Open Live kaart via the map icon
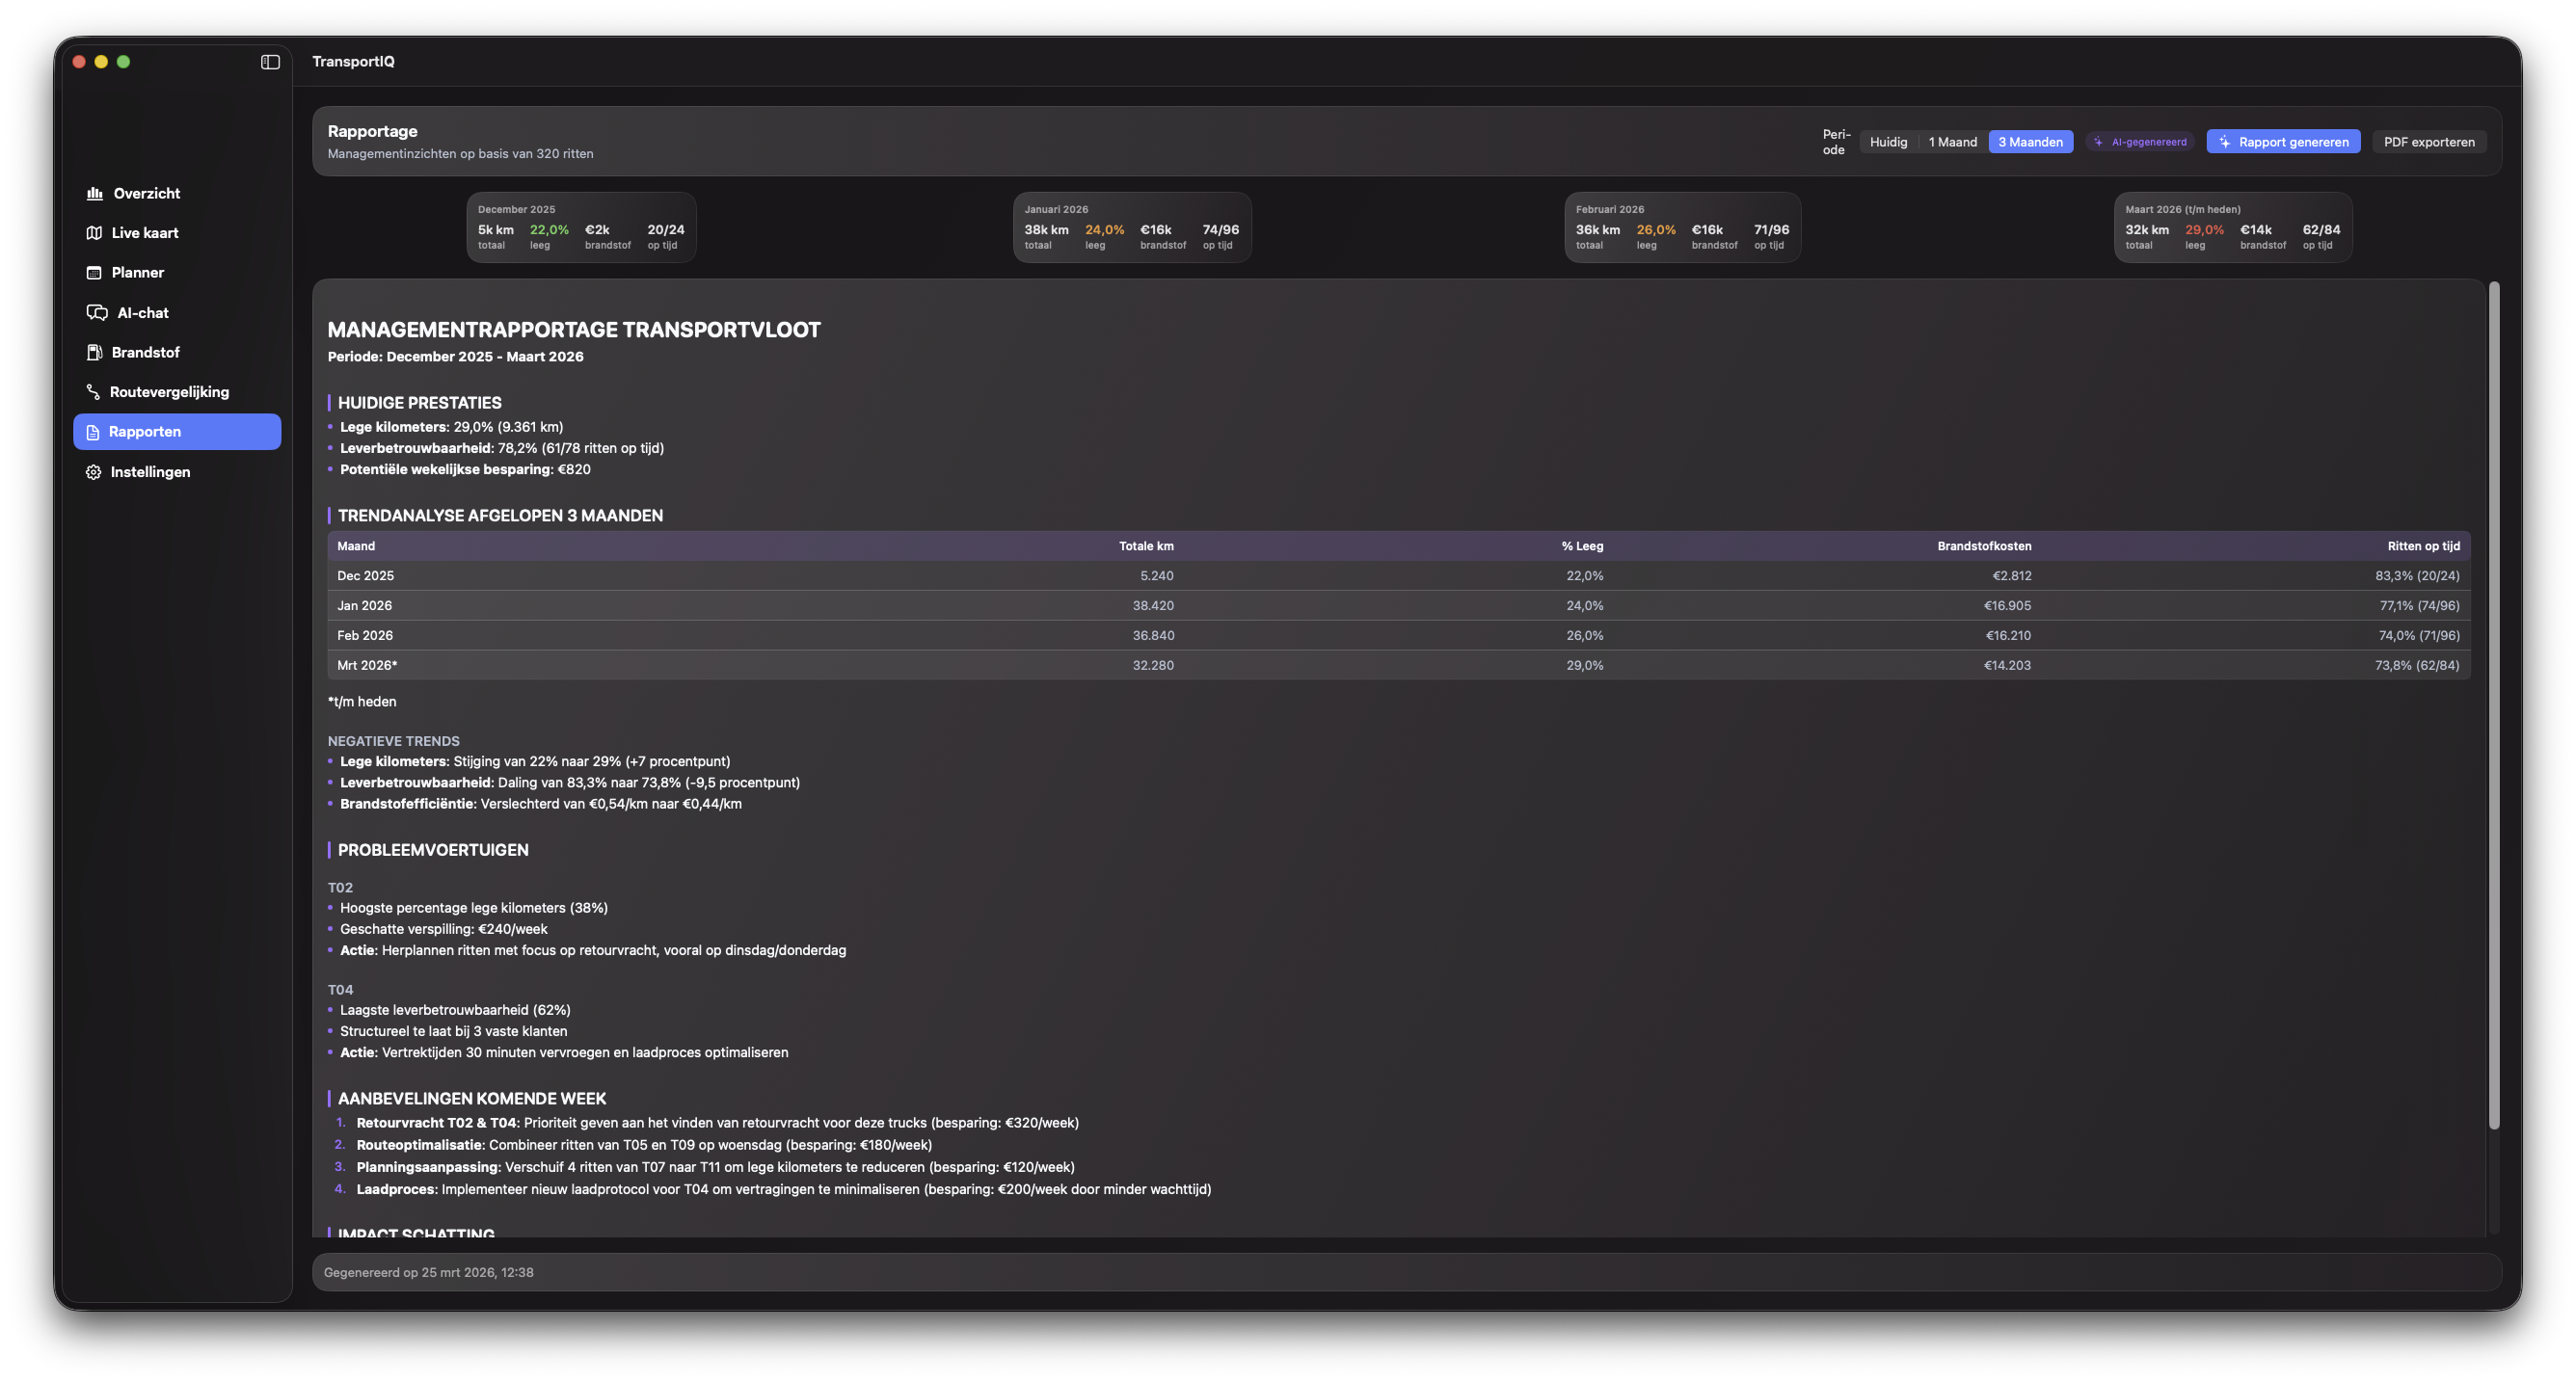 [95, 232]
